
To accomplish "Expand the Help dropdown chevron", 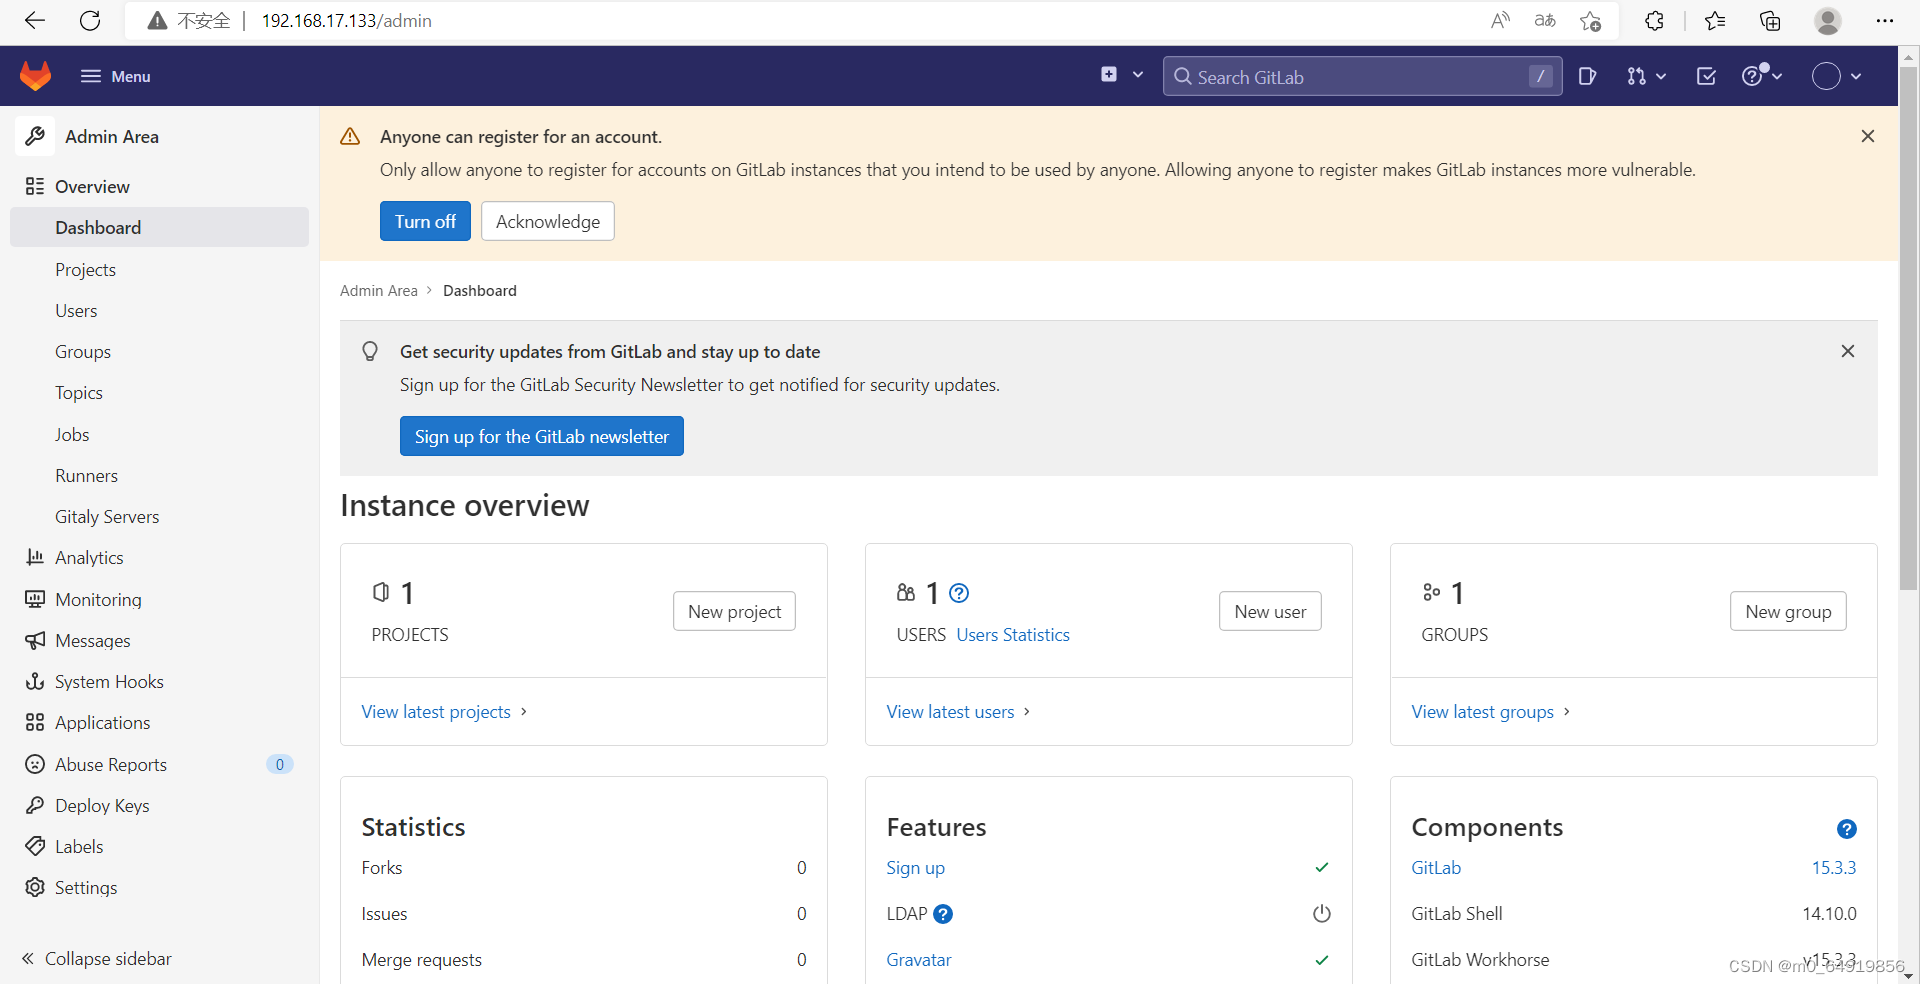I will coord(1777,76).
